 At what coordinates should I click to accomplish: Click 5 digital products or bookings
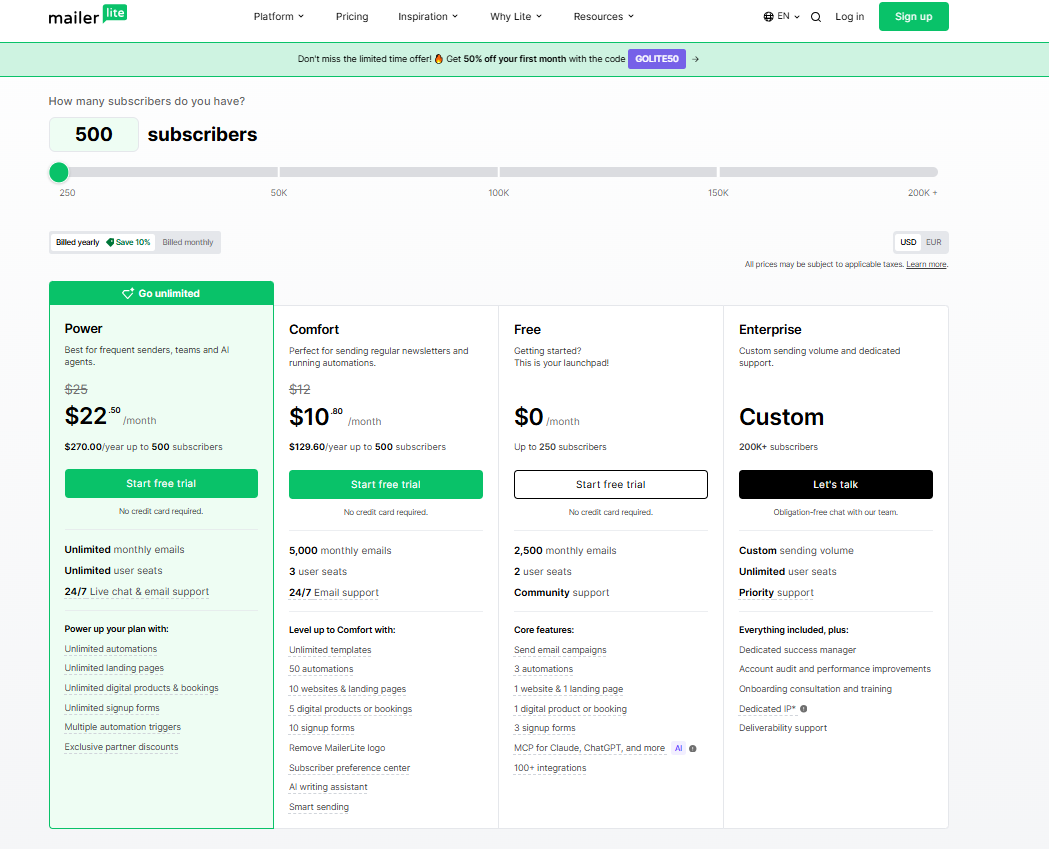(x=351, y=709)
